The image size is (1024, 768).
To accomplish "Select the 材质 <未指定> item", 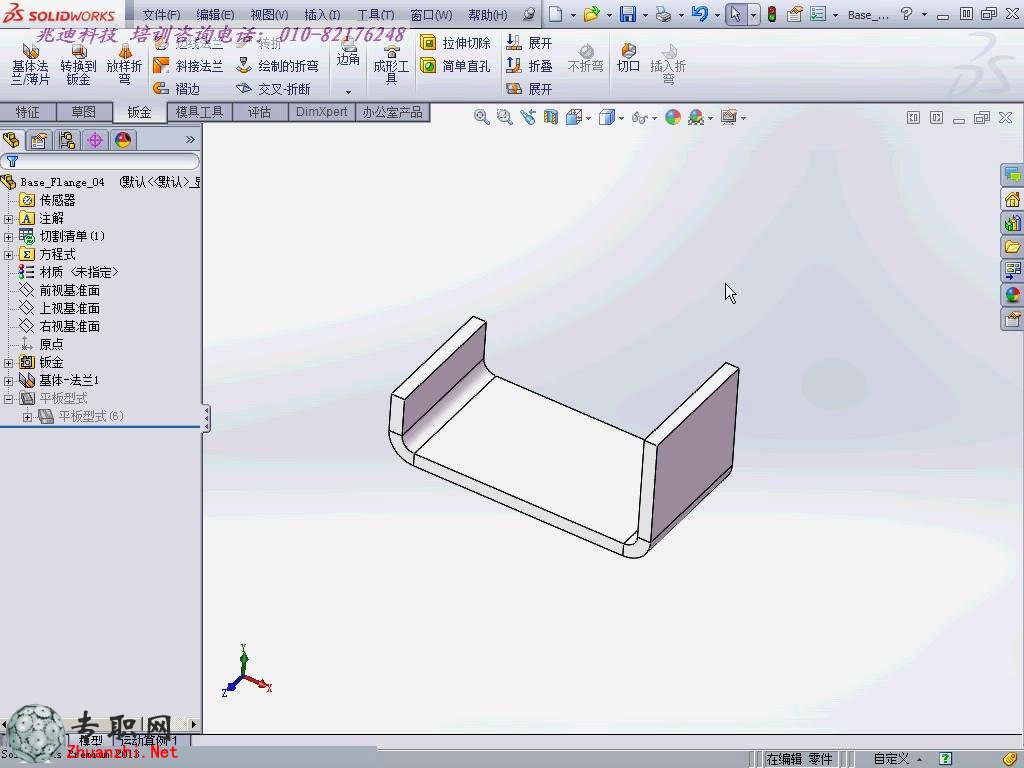I will 69,272.
